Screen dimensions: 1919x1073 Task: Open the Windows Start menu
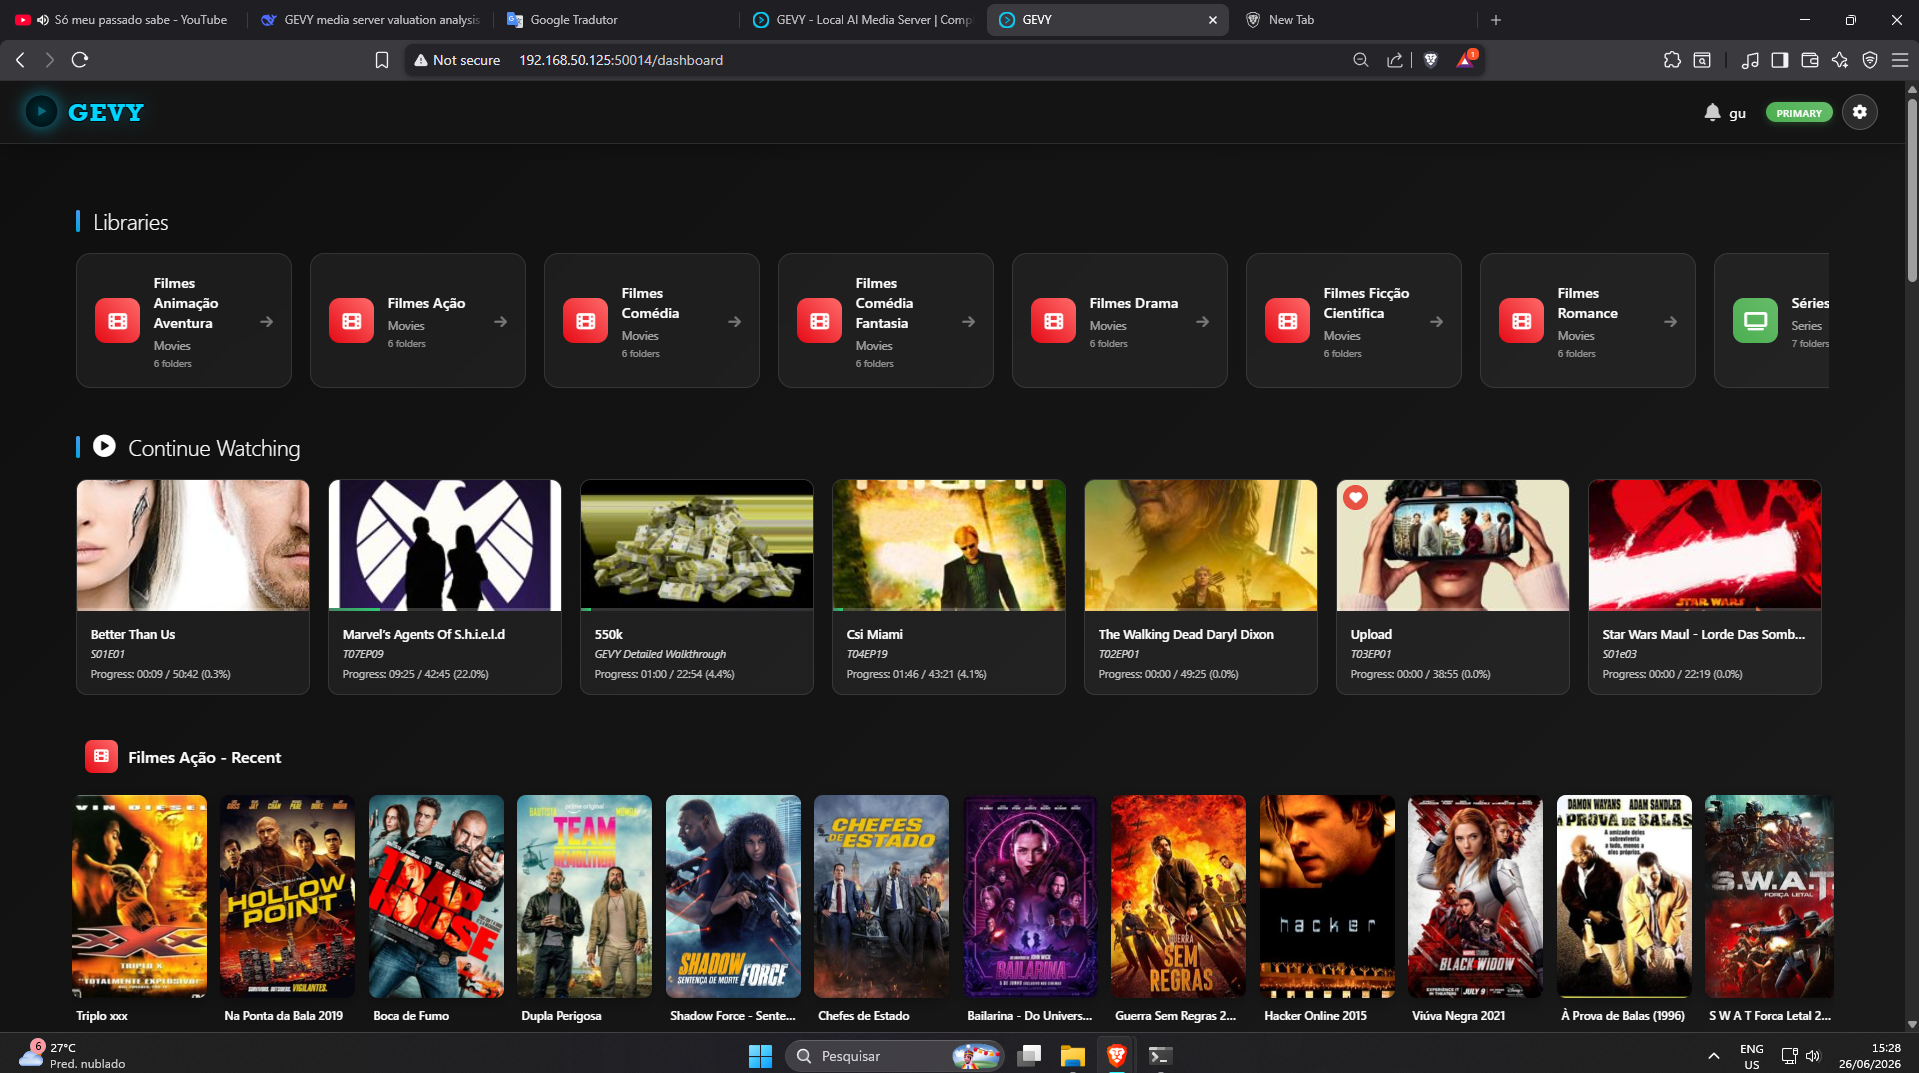coord(760,1056)
